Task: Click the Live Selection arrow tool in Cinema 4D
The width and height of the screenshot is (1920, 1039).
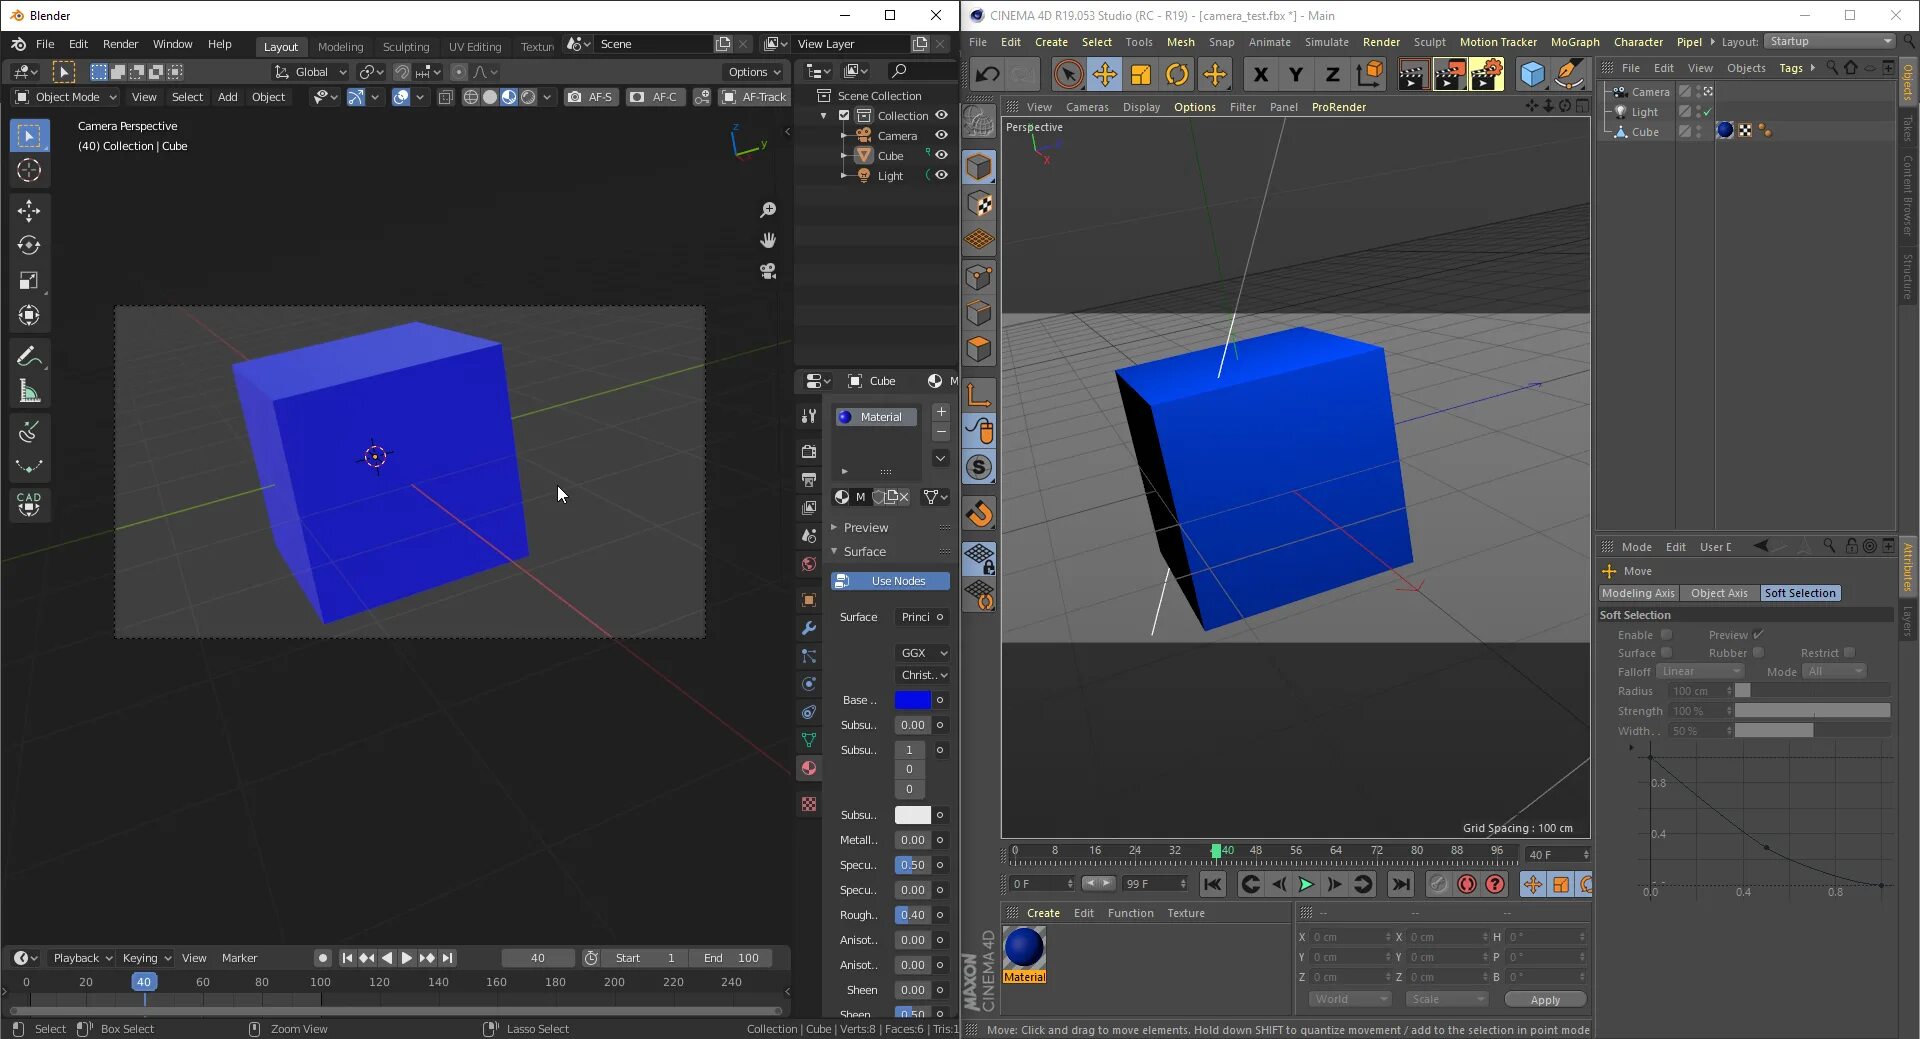Action: coord(1068,74)
